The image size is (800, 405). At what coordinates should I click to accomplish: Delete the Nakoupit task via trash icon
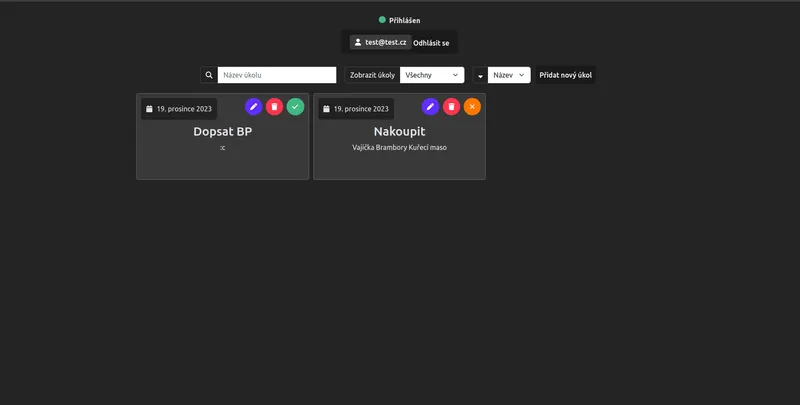tap(452, 107)
